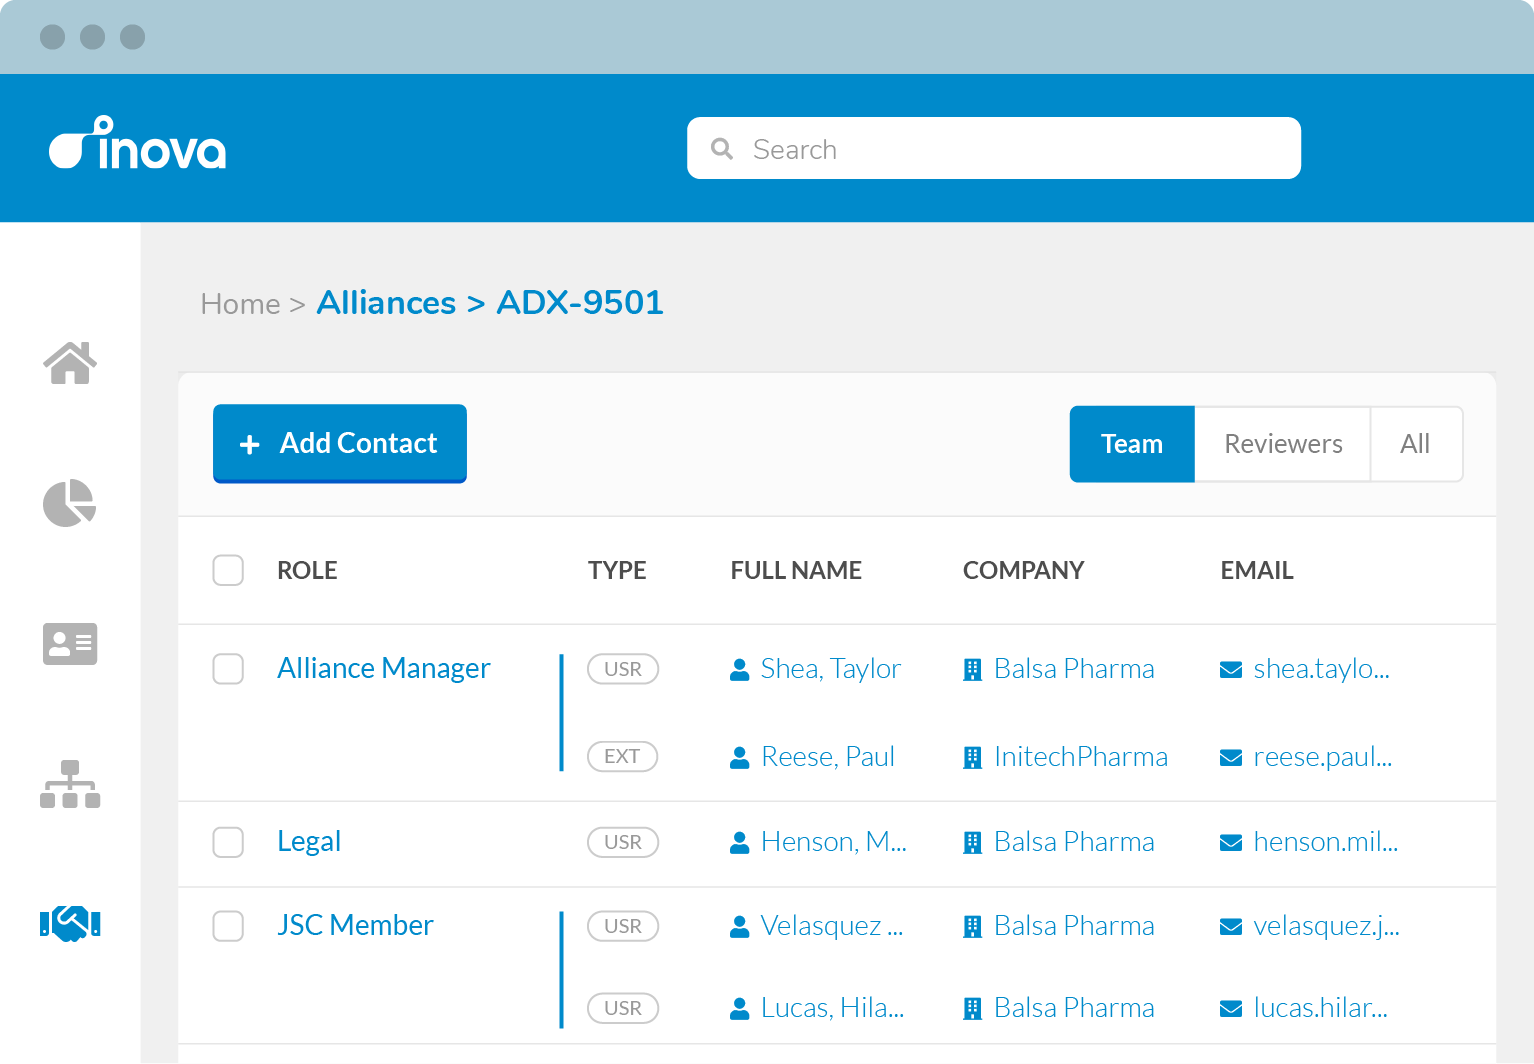Click the search magnifier icon

pyautogui.click(x=722, y=149)
